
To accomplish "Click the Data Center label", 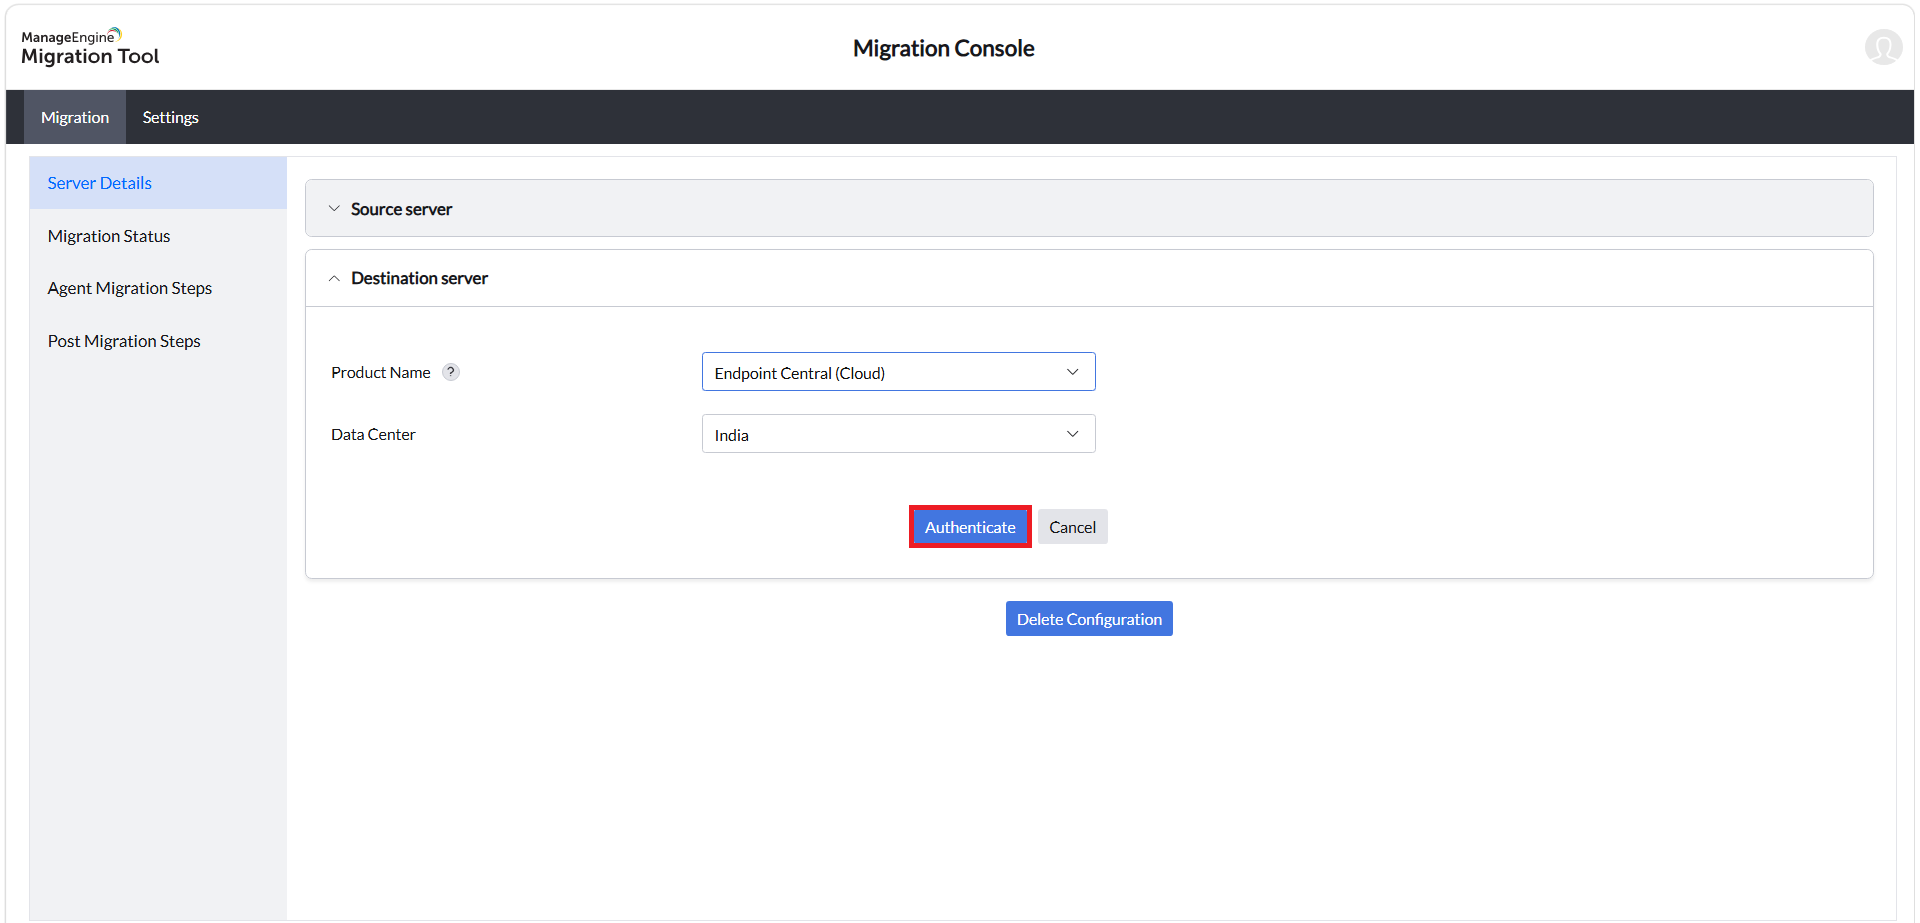I will pos(373,434).
